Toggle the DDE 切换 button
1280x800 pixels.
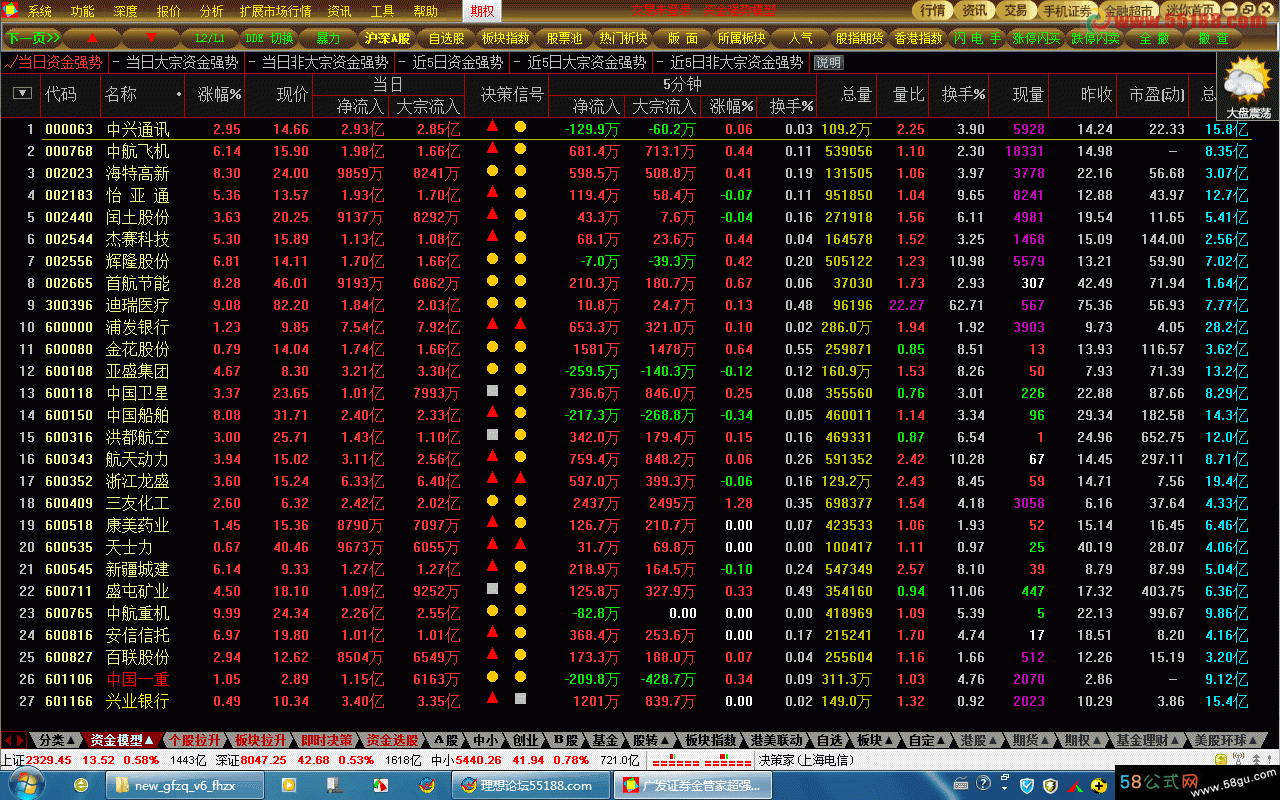tap(269, 38)
